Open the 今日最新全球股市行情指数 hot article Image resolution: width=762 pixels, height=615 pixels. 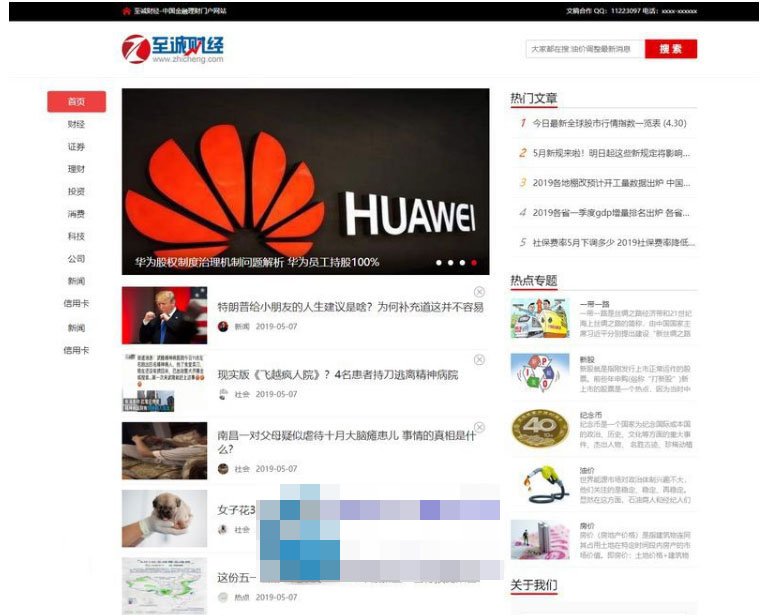click(x=608, y=124)
